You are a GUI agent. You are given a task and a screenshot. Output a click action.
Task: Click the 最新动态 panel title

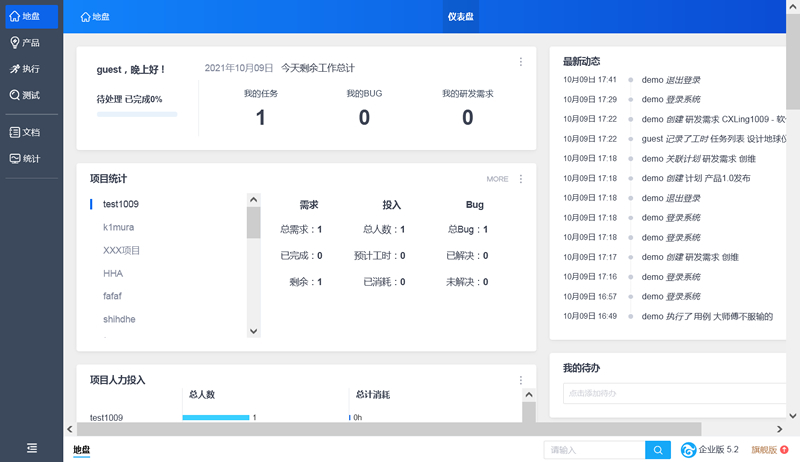[x=581, y=61]
